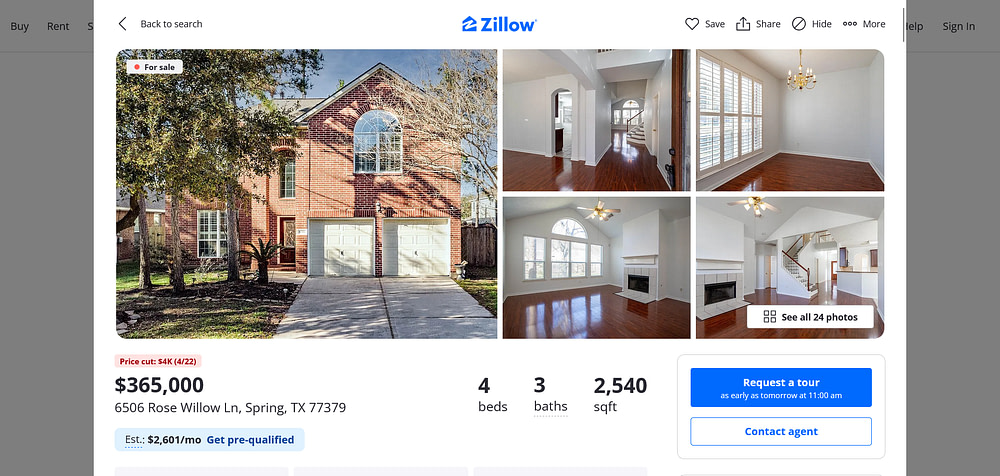The image size is (1000, 476).
Task: Open the living room arched-window photo
Action: point(596,267)
